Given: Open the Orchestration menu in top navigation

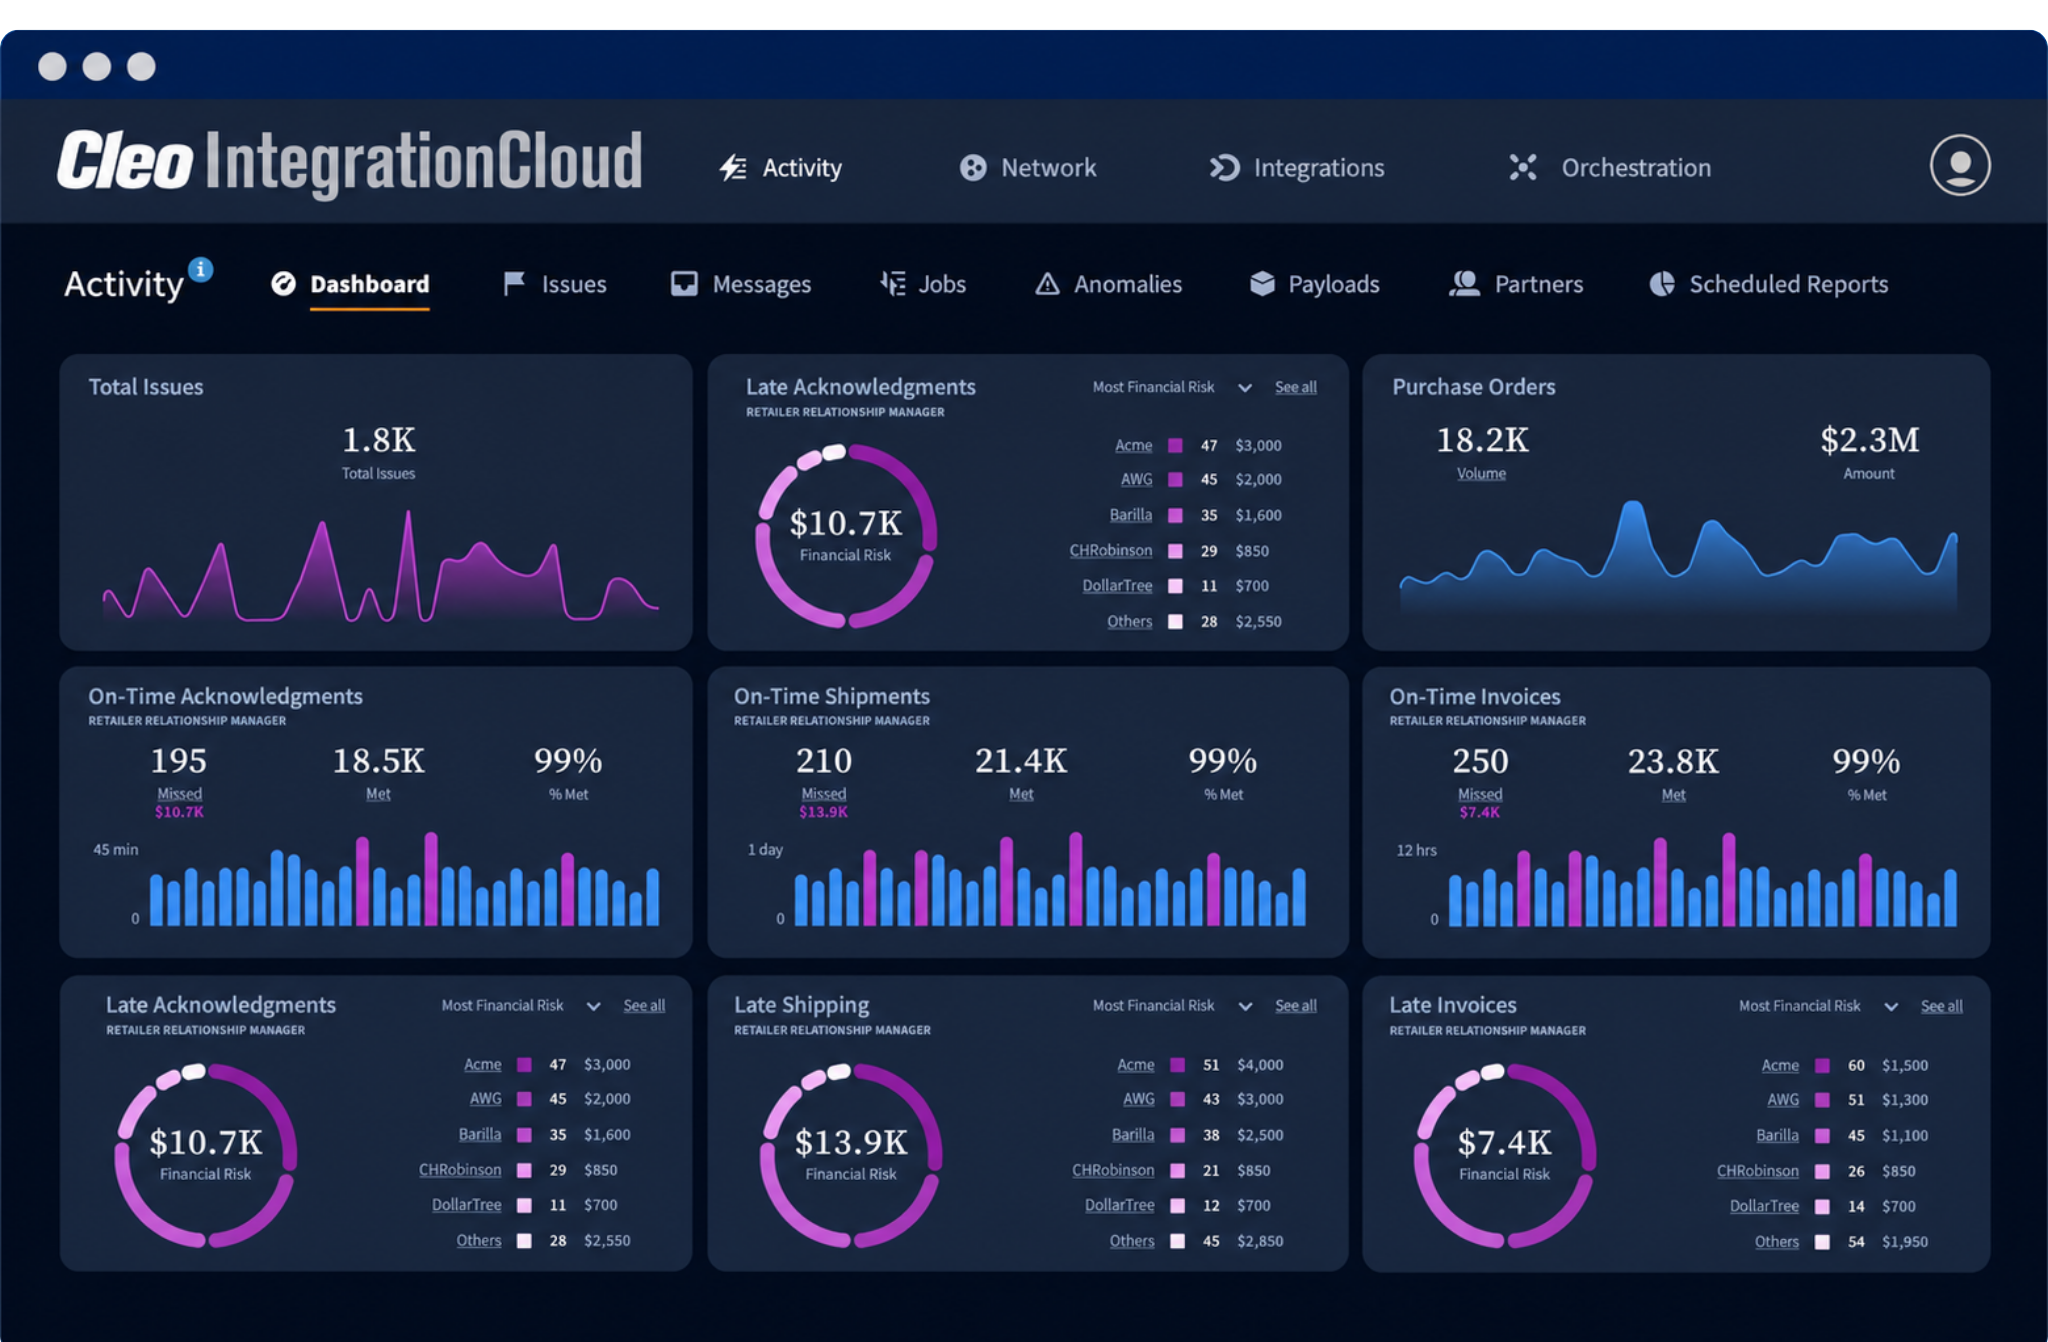Looking at the screenshot, I should coord(1636,167).
